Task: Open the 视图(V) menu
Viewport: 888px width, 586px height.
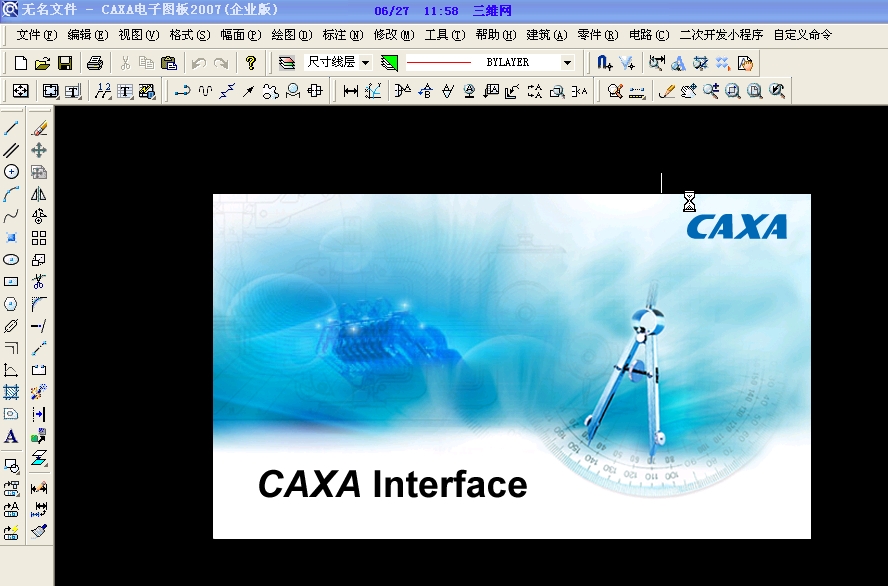Action: 139,35
